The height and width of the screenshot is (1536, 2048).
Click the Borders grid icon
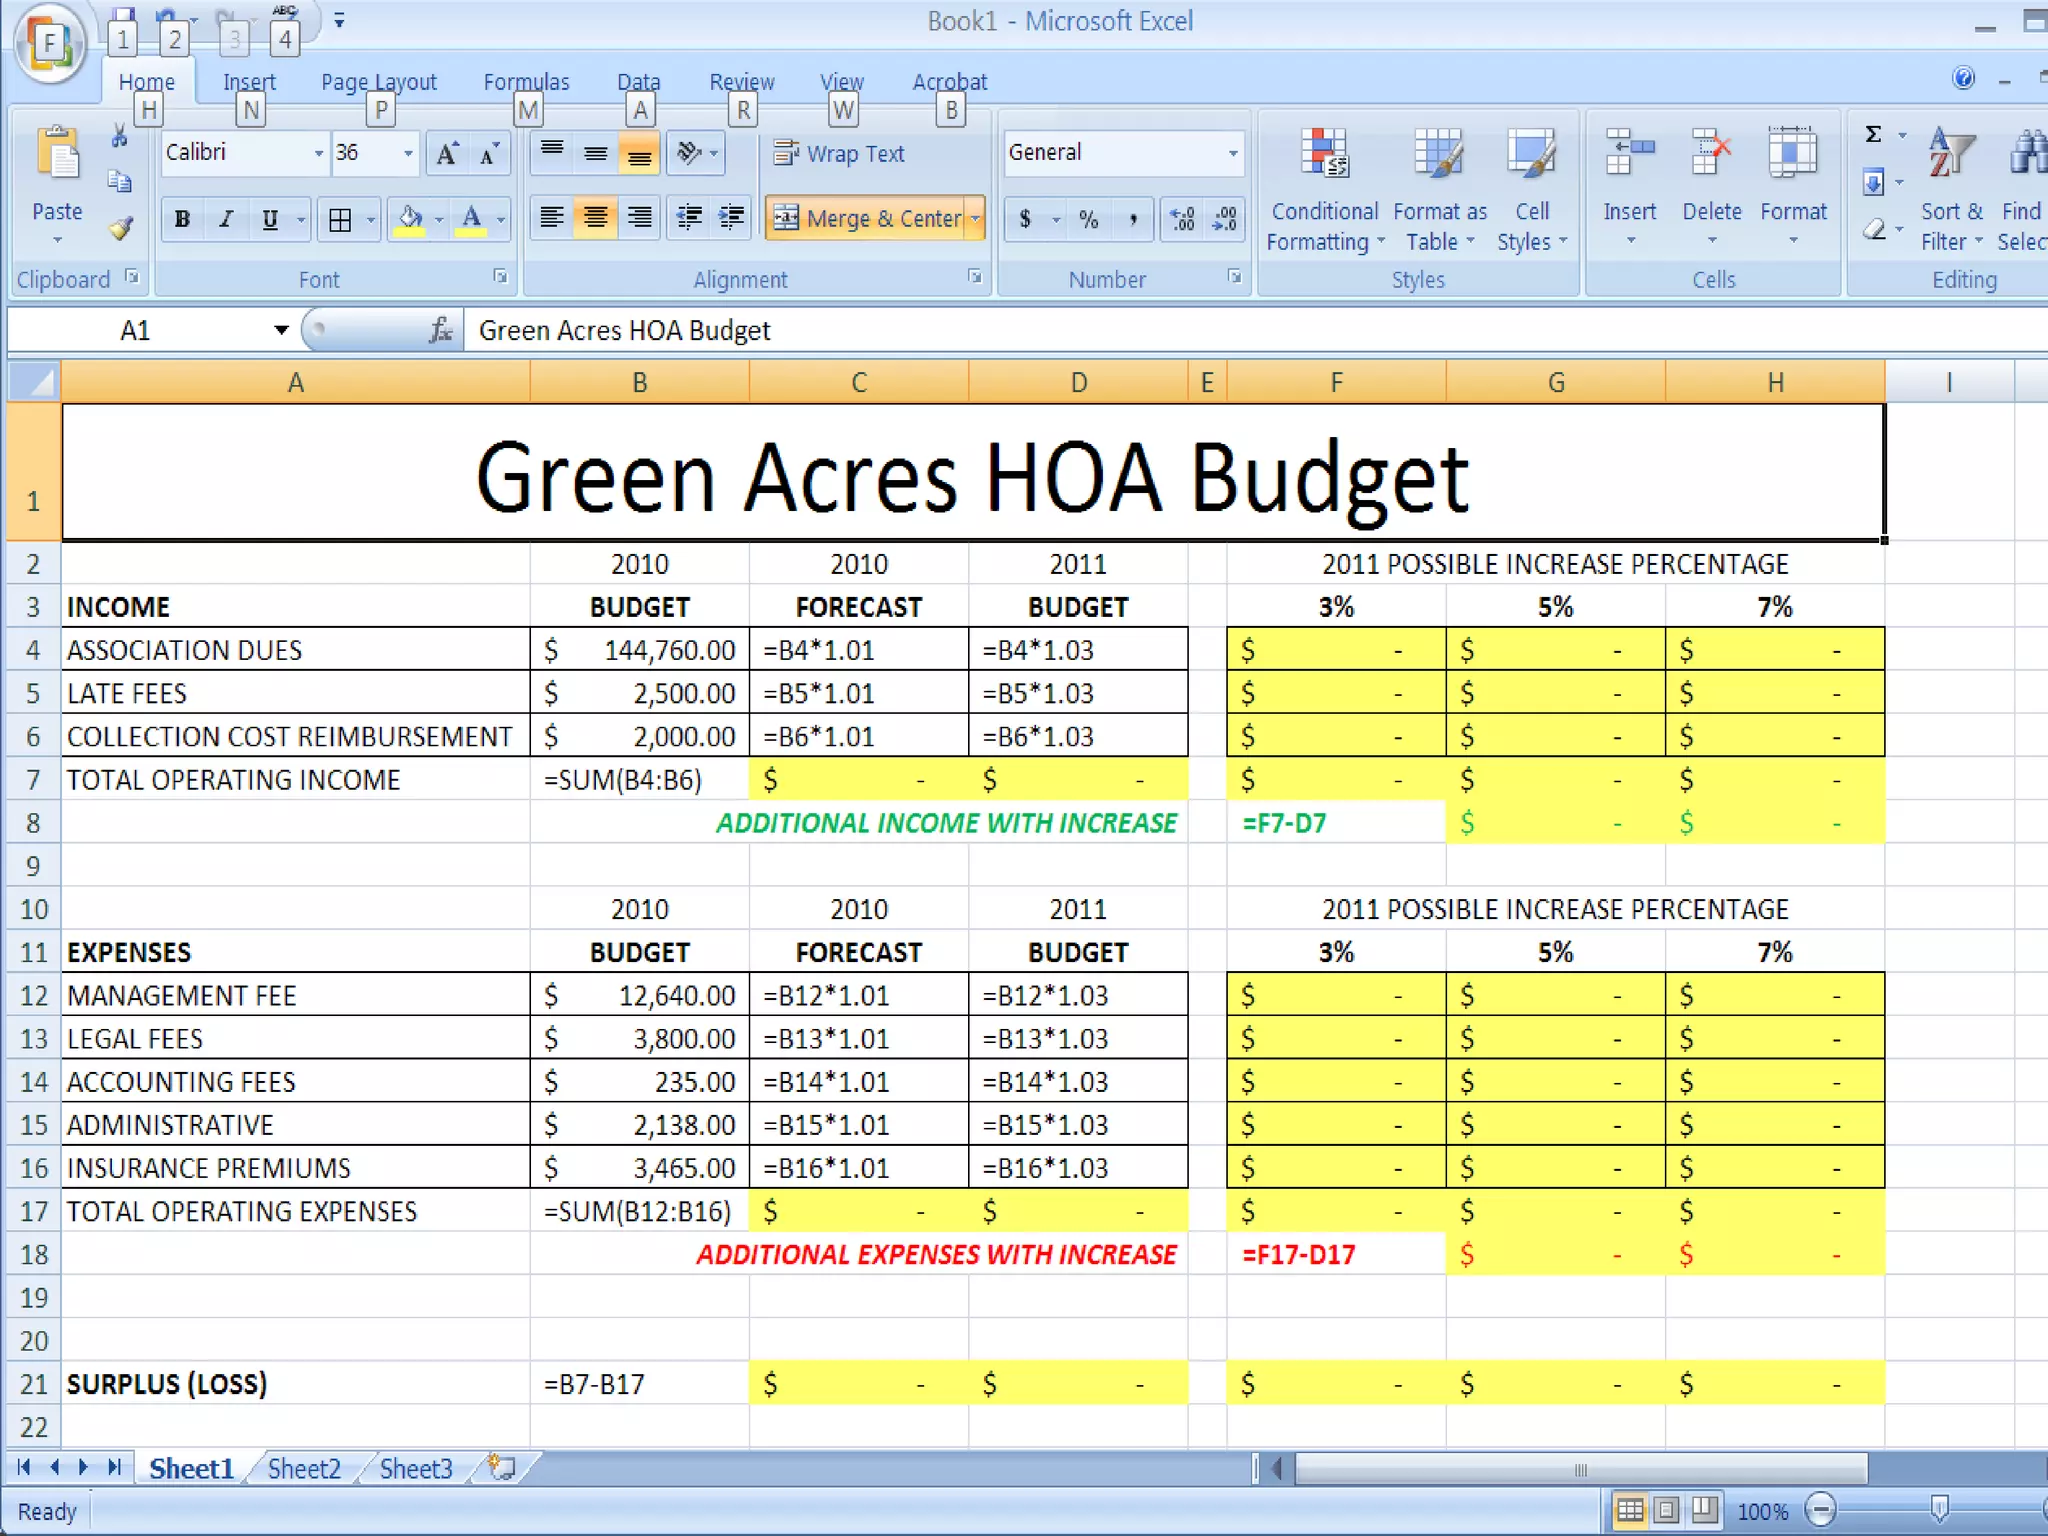(340, 220)
